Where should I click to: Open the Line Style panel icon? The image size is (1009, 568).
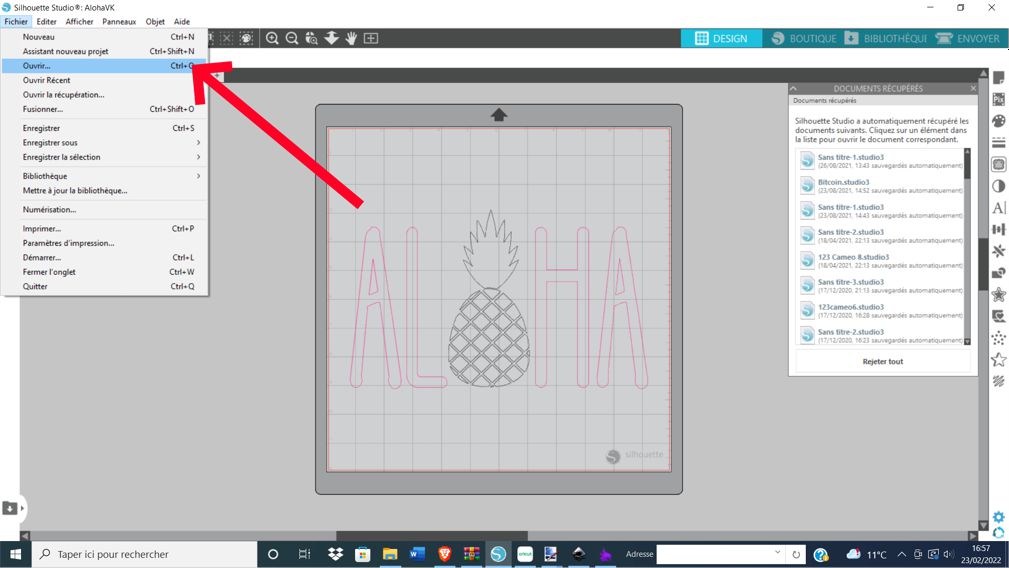(999, 142)
